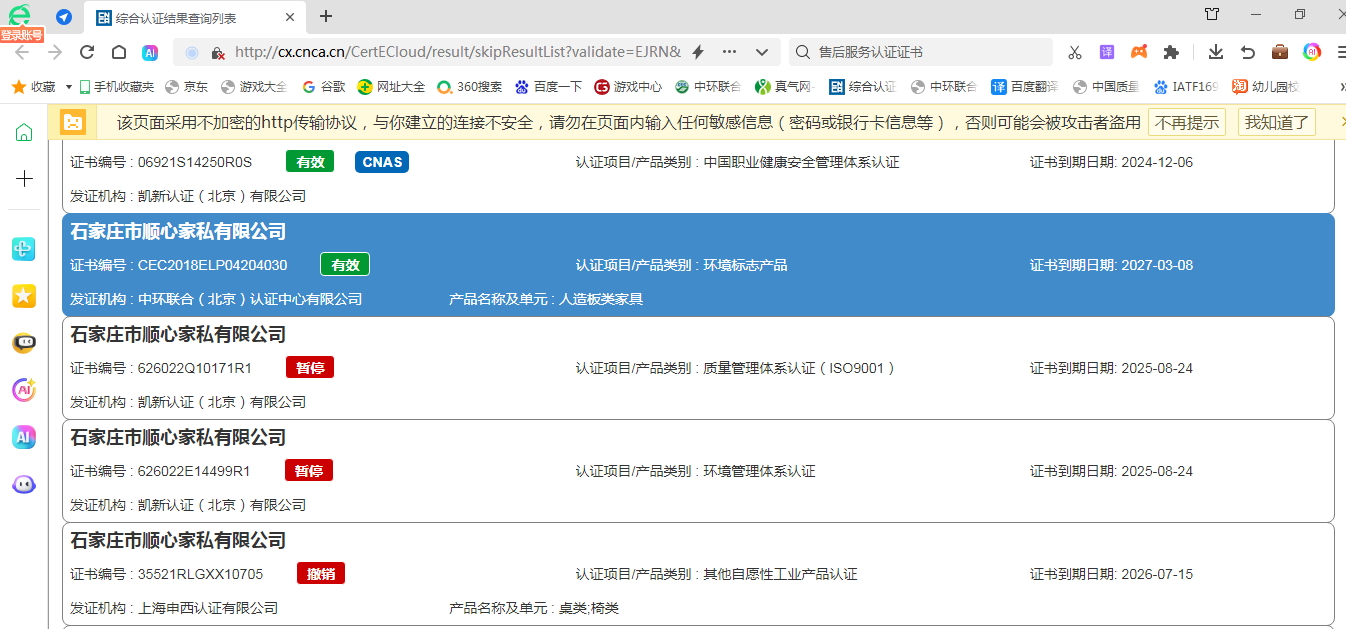
Task: Open the 游戏大全 bookmark
Action: pos(254,87)
